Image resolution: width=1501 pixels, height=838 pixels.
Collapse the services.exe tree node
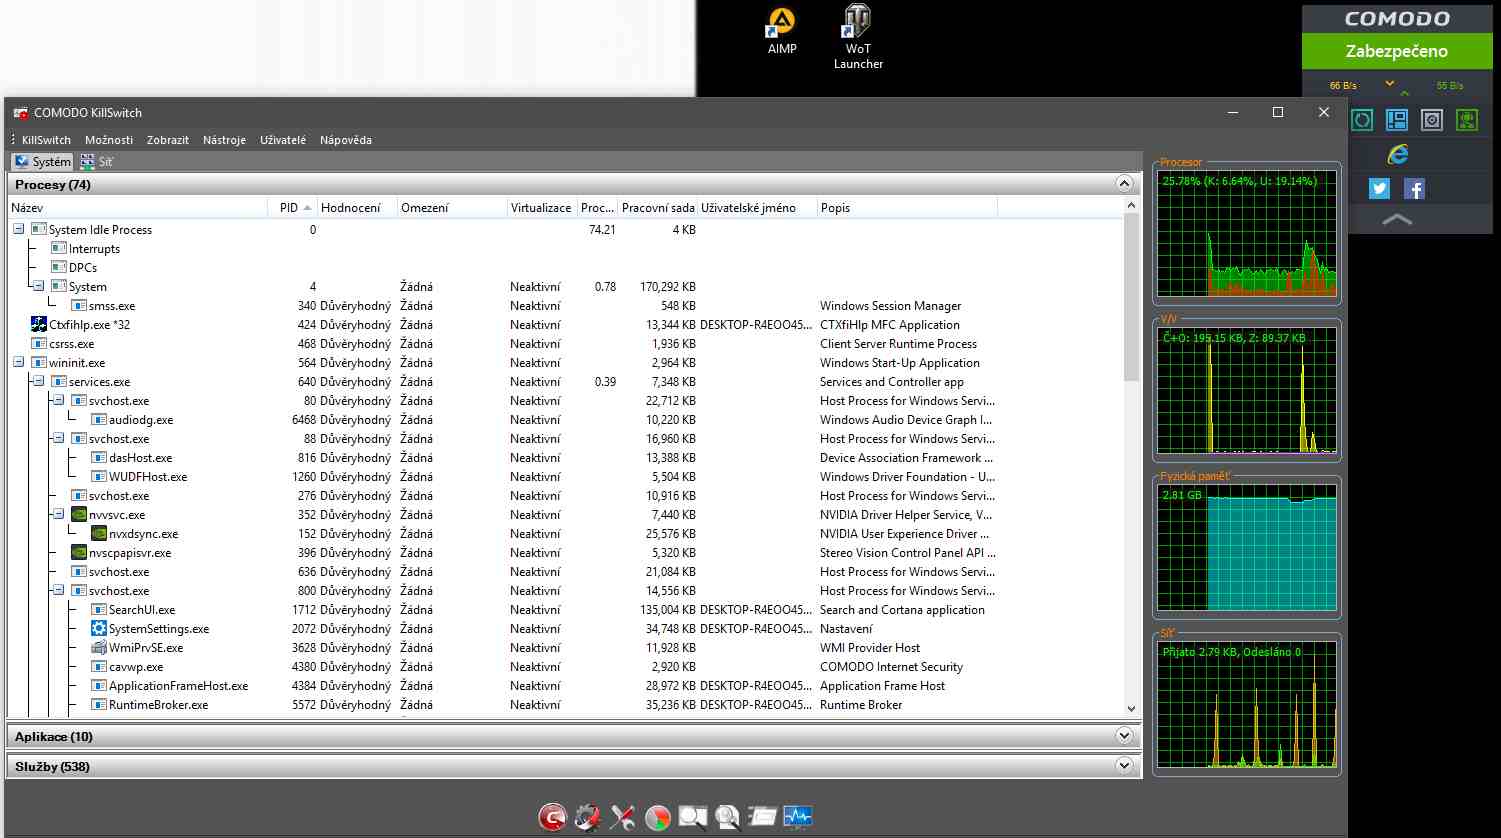pyautogui.click(x=38, y=382)
